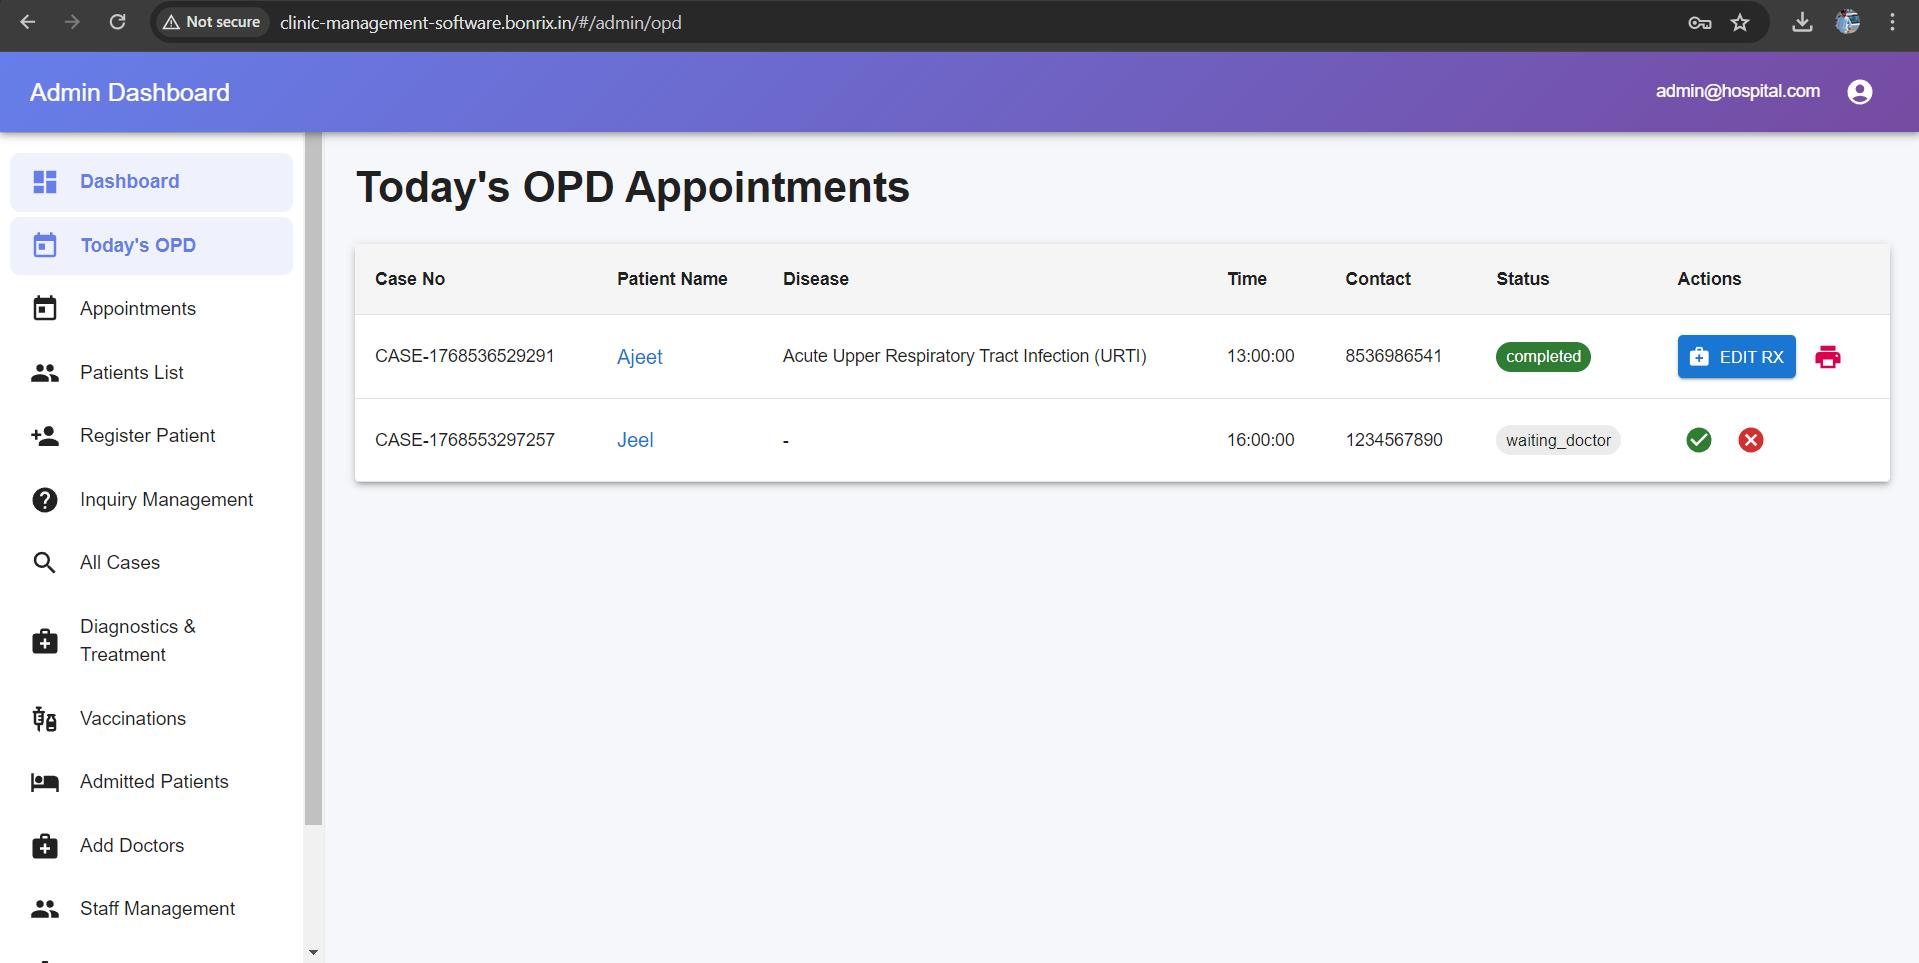Open the Appointments menu item
Image resolution: width=1919 pixels, height=963 pixels.
[x=138, y=308]
